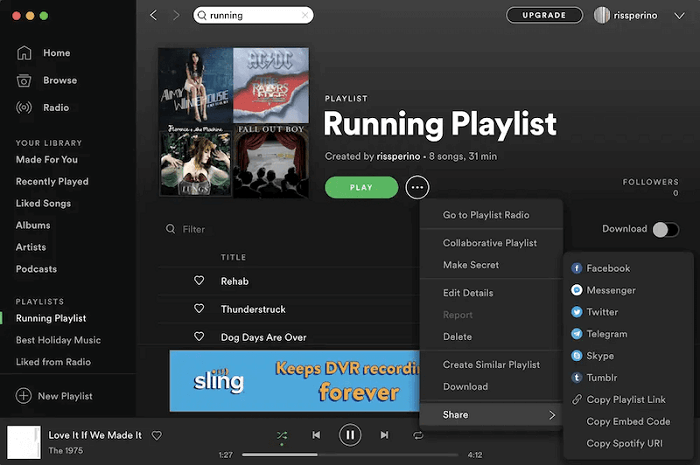Open Albums in Your Library

33,225
